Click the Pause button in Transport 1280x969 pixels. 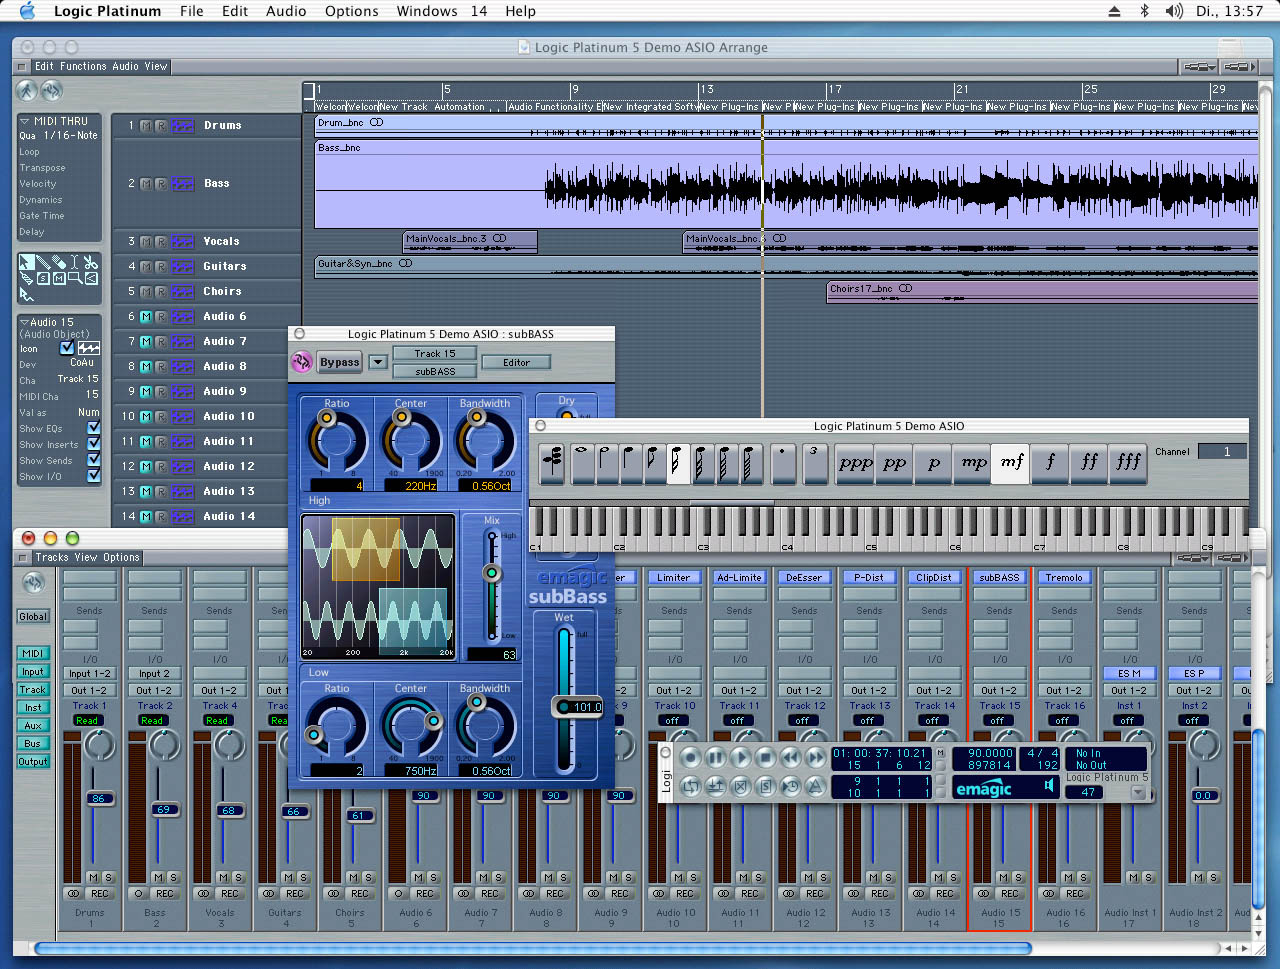(716, 757)
